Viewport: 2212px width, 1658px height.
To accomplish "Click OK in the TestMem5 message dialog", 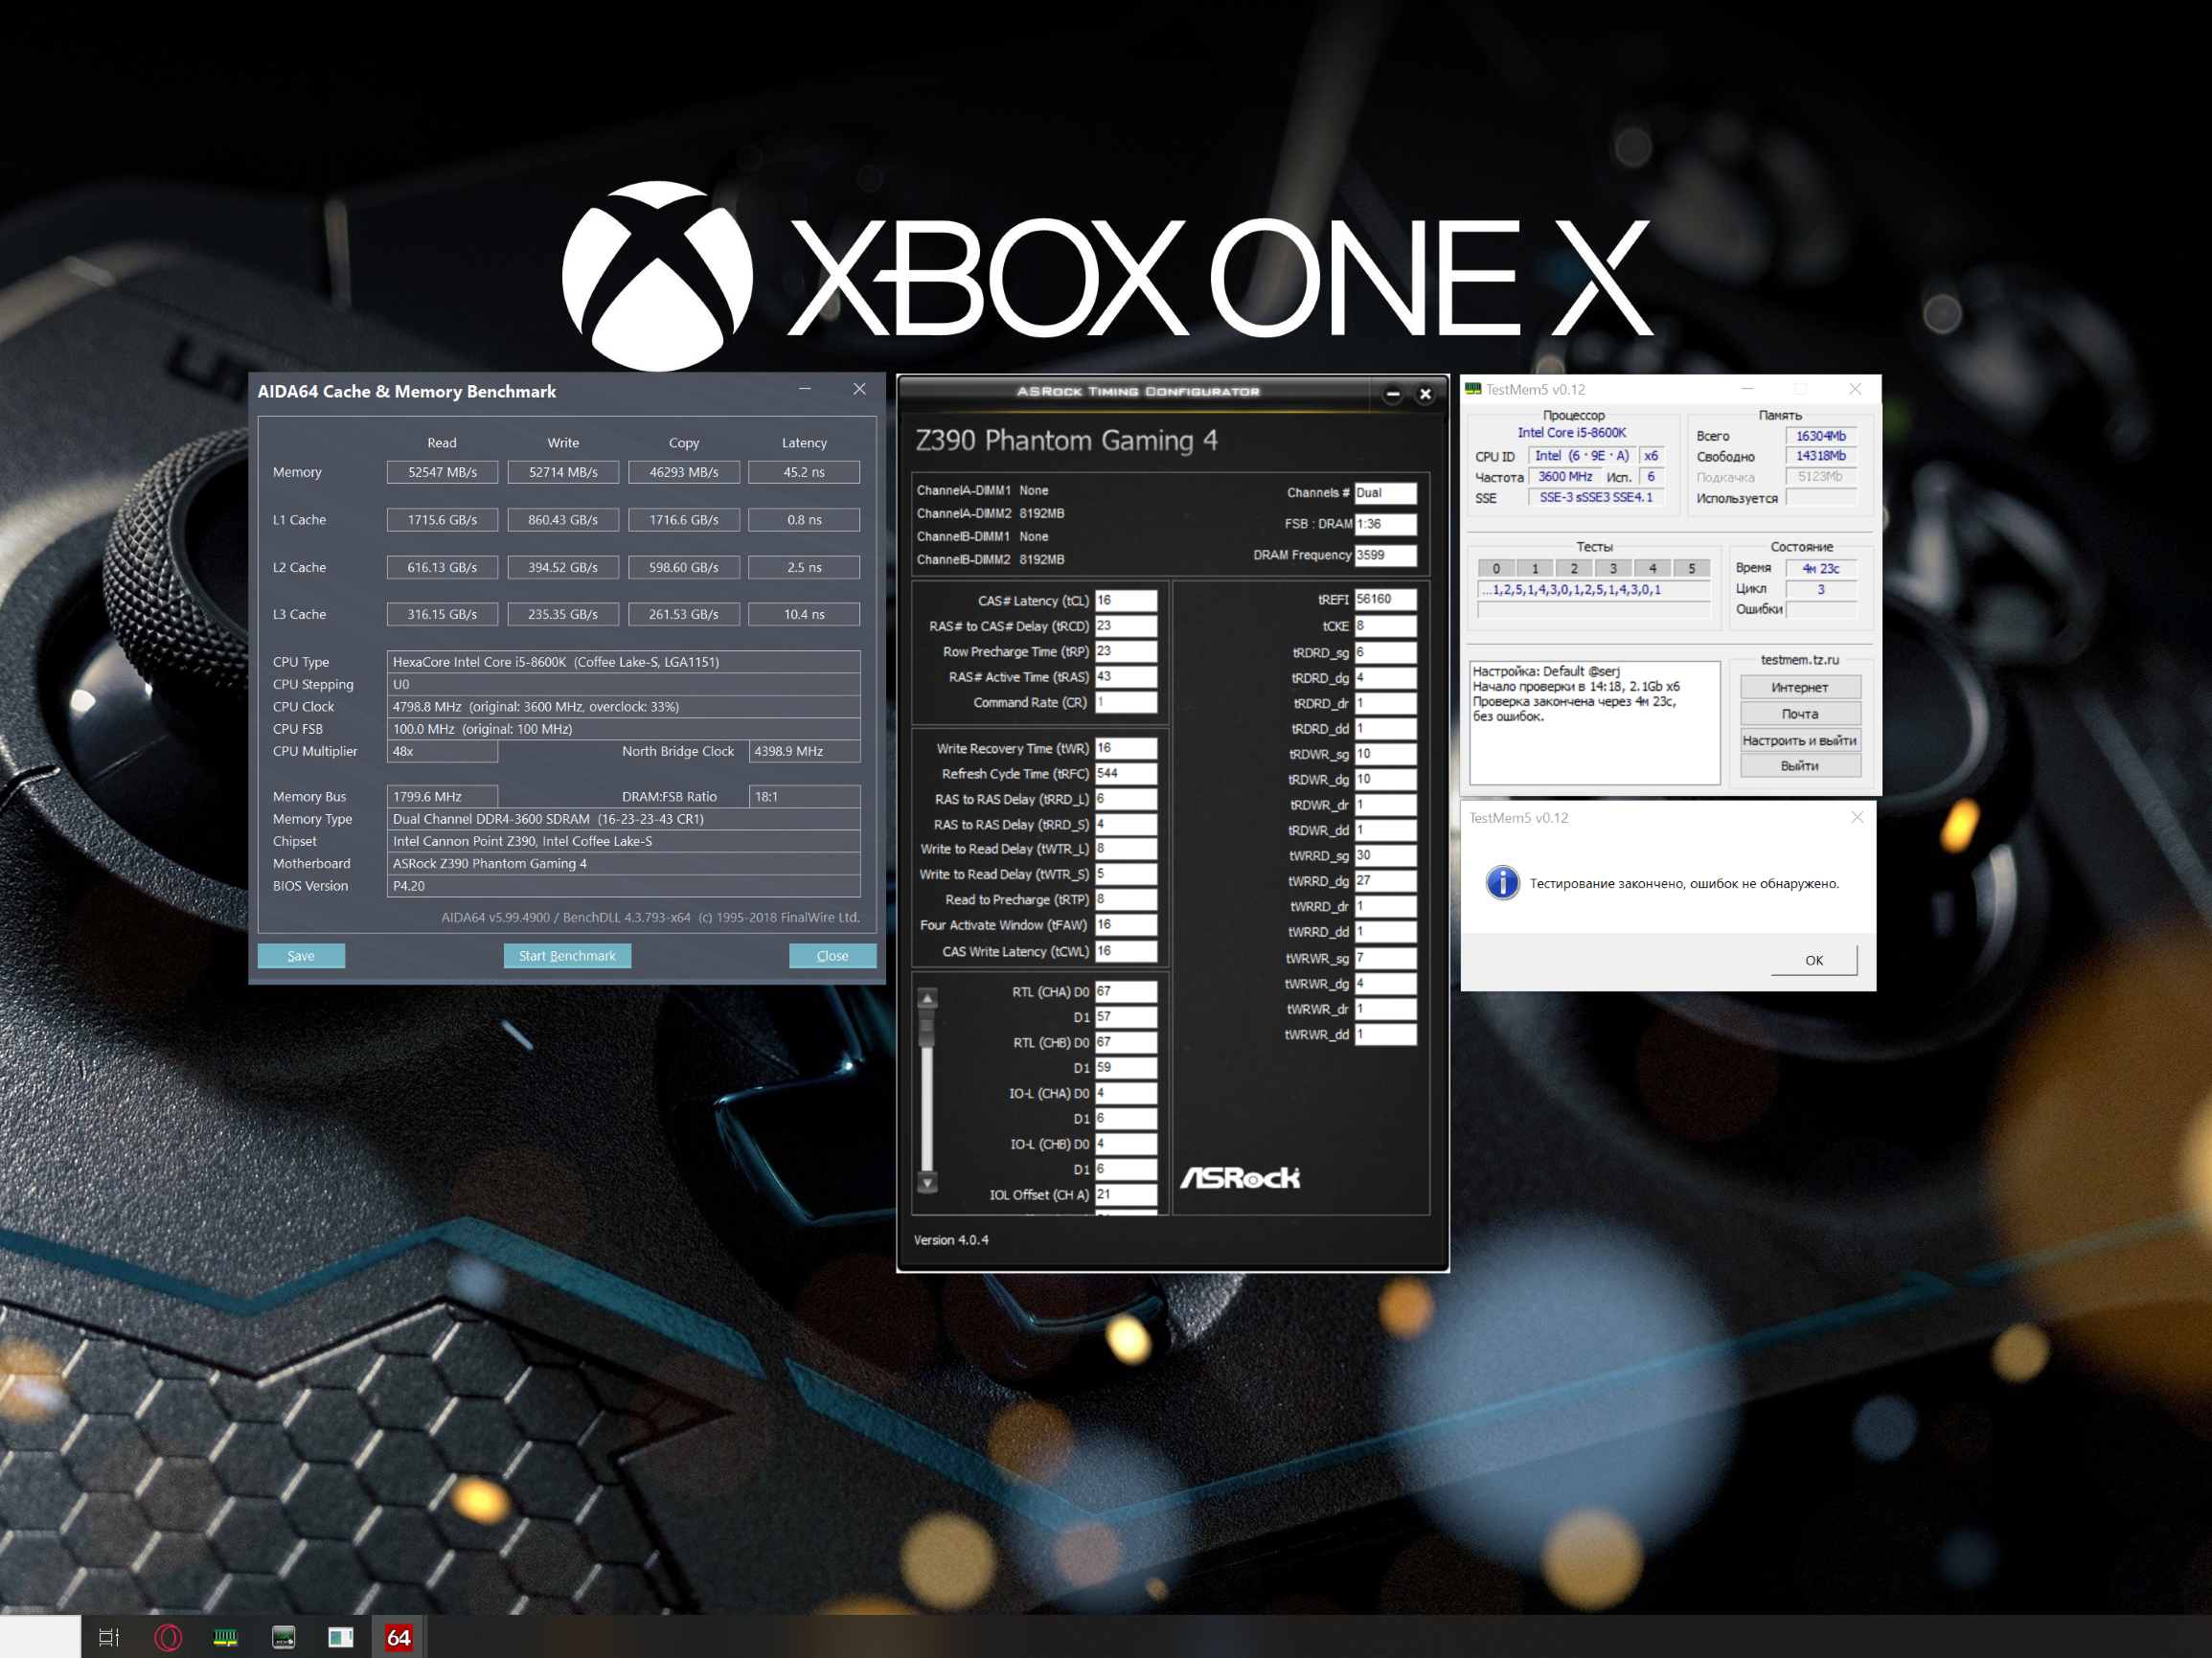I will pyautogui.click(x=1813, y=960).
